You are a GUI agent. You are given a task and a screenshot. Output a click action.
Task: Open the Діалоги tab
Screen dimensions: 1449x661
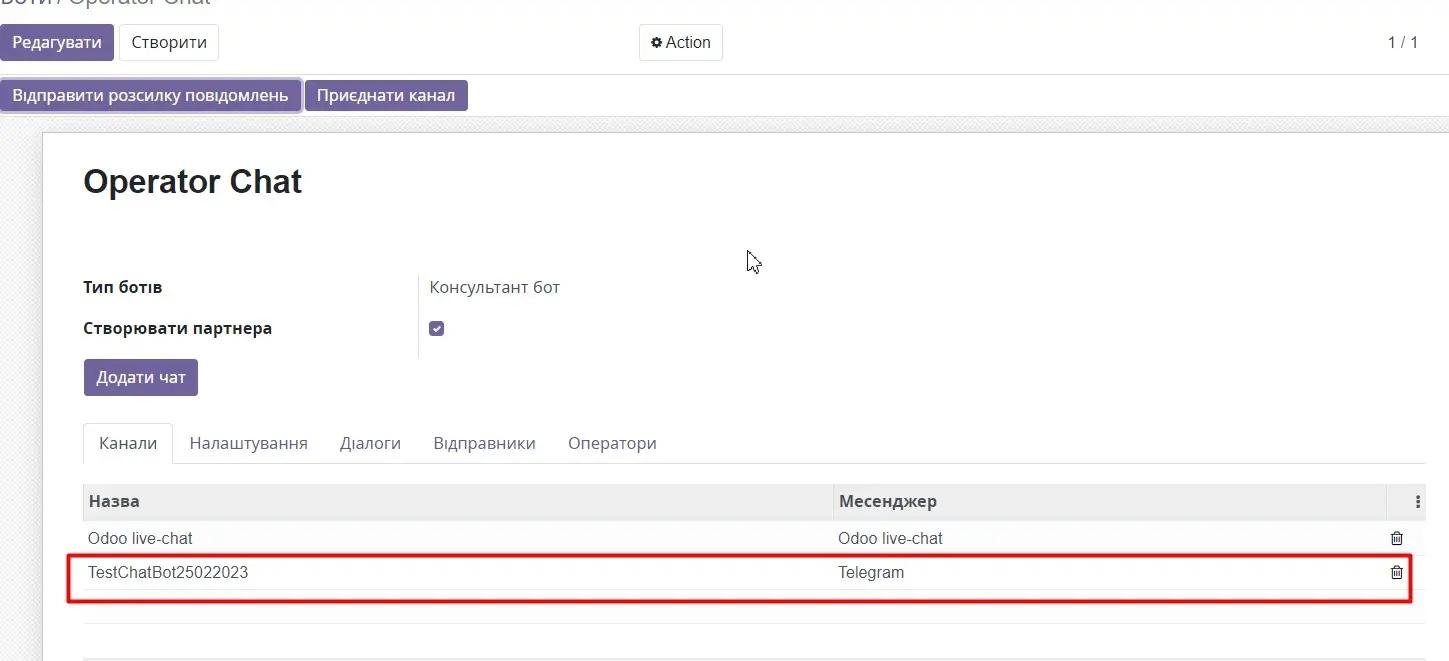coord(370,443)
